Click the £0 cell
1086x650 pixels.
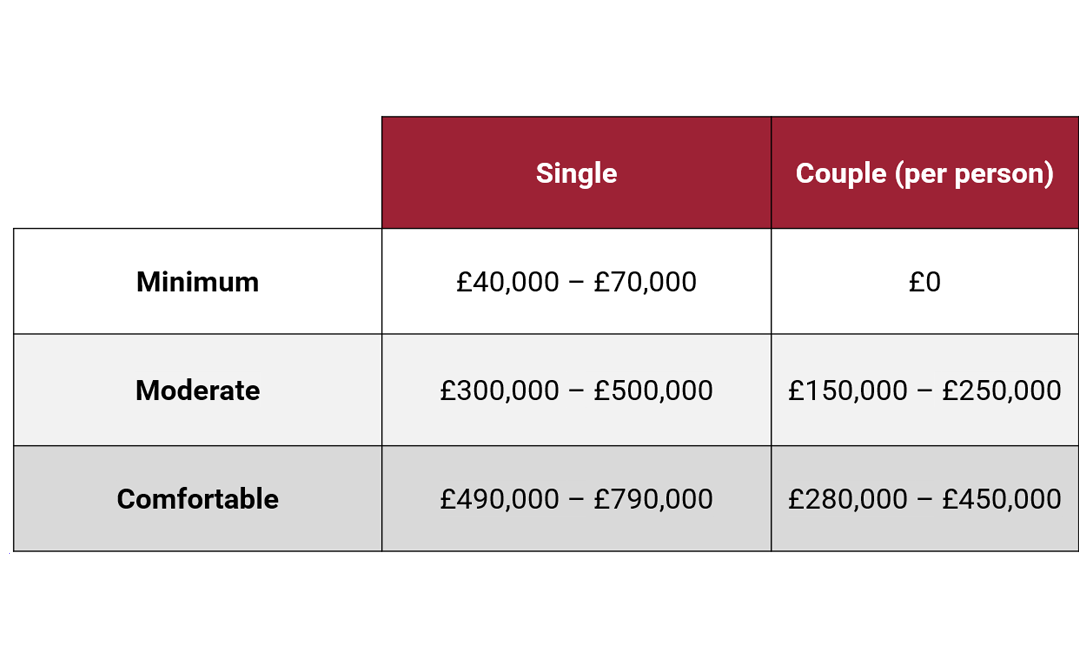coord(925,281)
